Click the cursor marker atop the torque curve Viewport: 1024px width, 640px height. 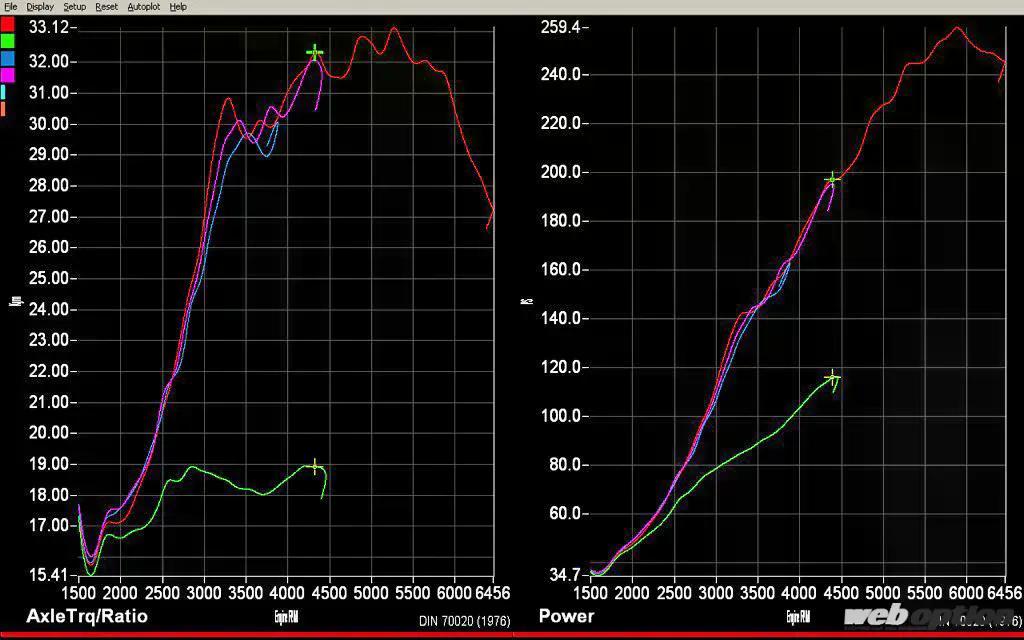click(315, 51)
